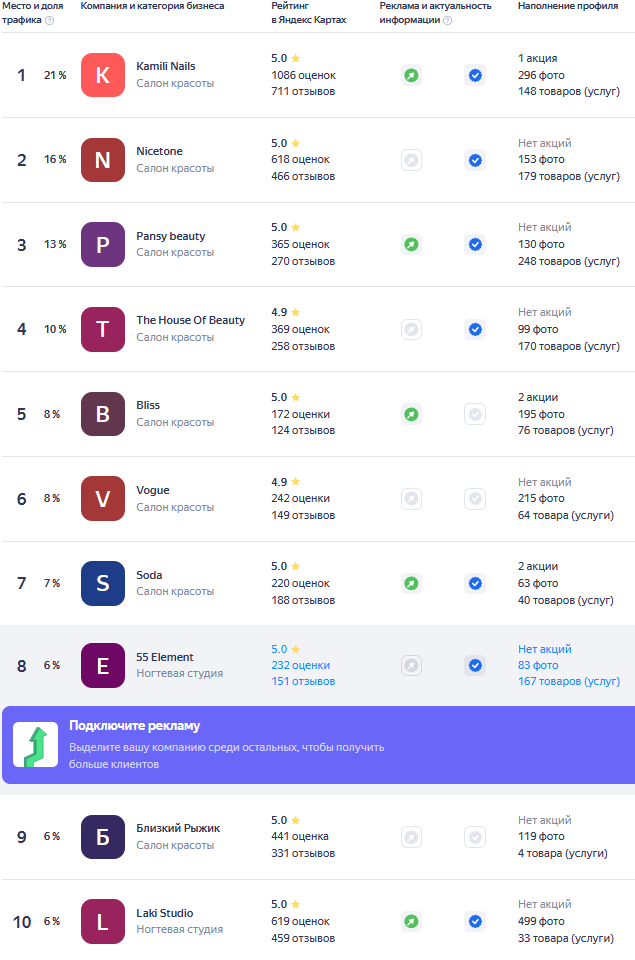
Task: Click Kamili Nails blue verified checkmark
Action: (475, 75)
